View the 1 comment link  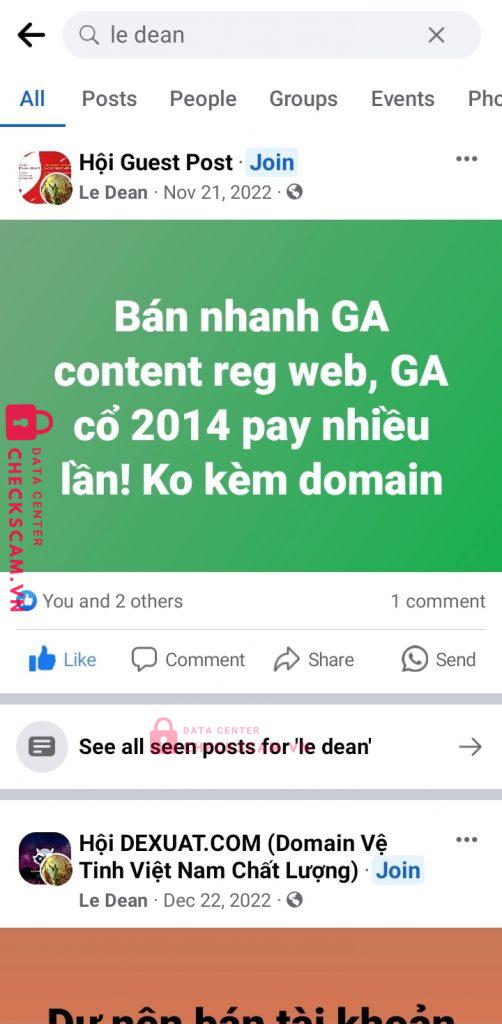[438, 601]
